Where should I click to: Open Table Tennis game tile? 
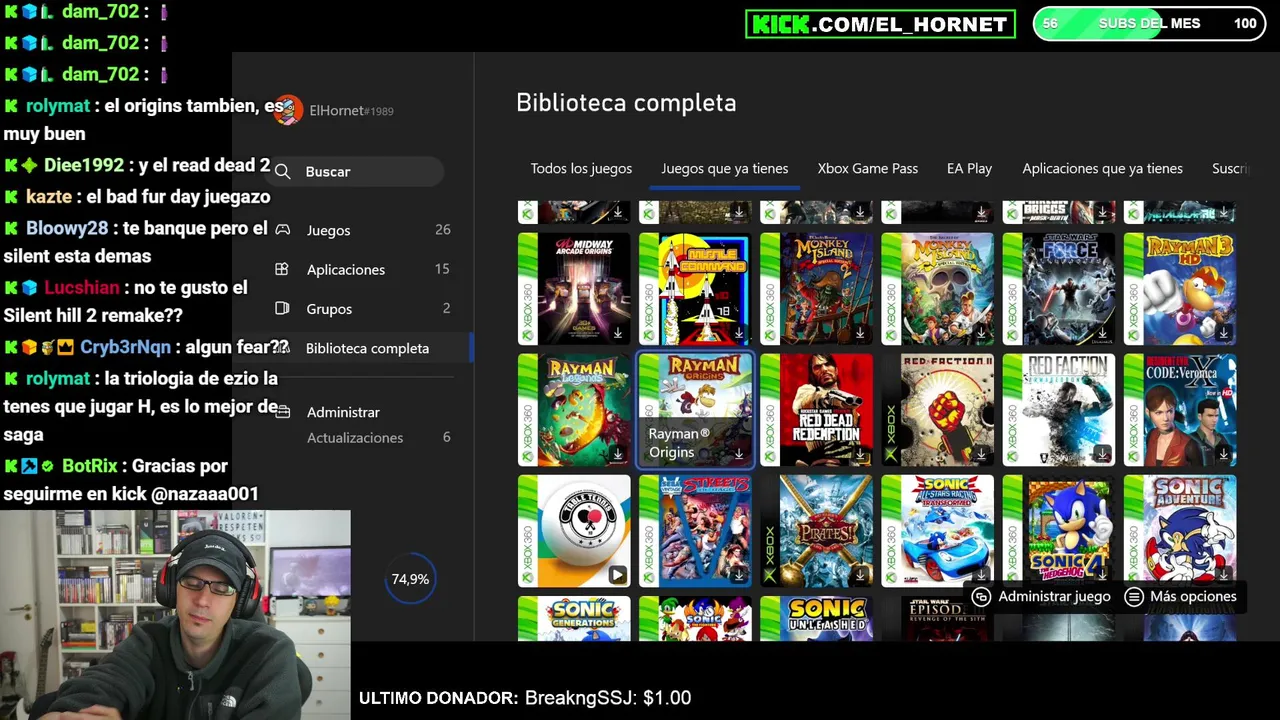574,531
